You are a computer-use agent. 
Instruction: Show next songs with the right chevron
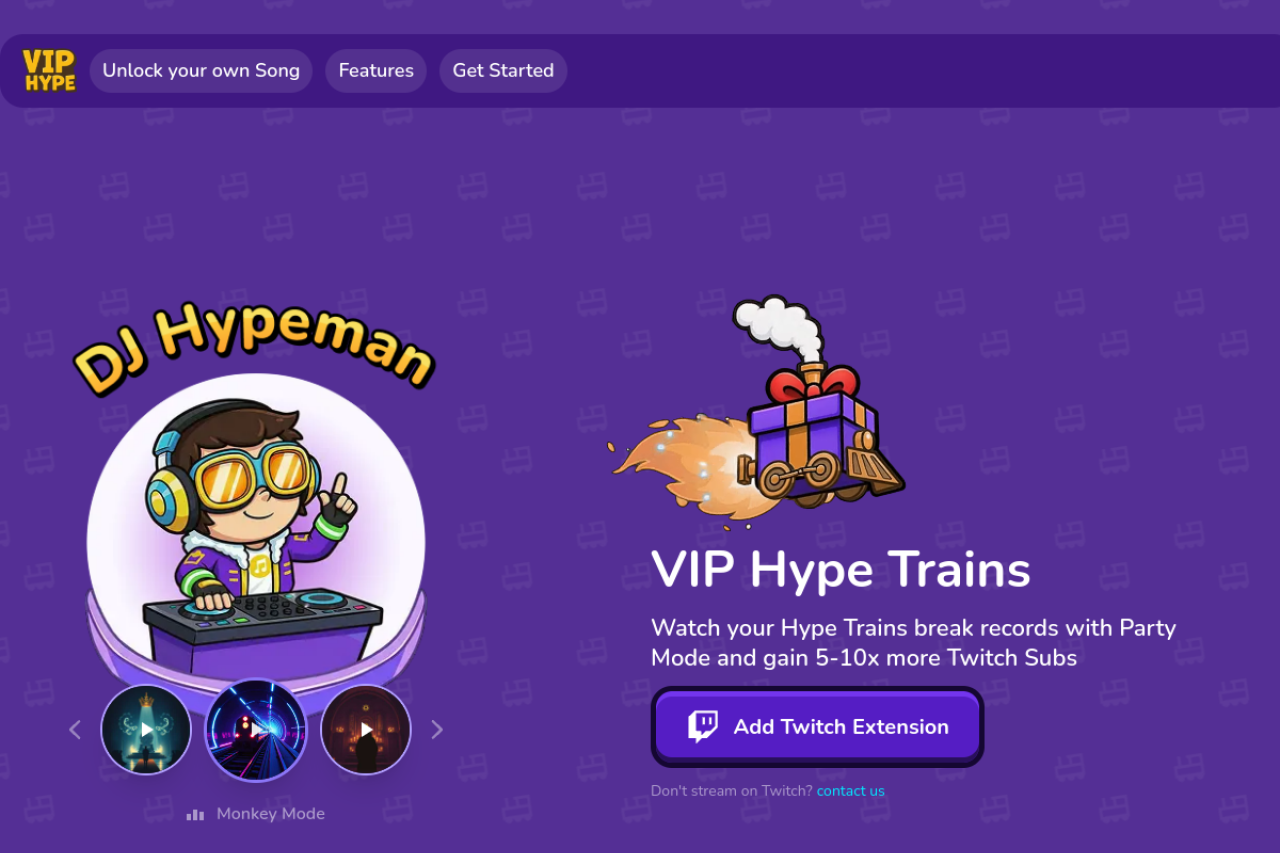click(x=436, y=730)
